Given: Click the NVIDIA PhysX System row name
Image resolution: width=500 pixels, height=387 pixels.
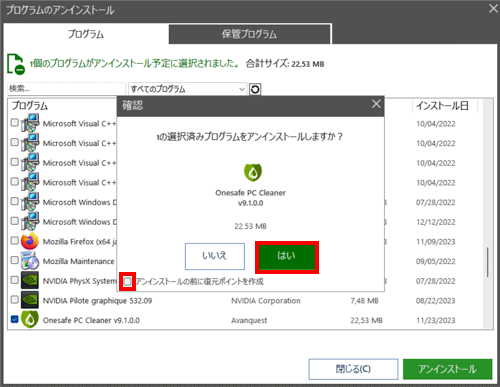Looking at the screenshot, I should click(x=80, y=281).
